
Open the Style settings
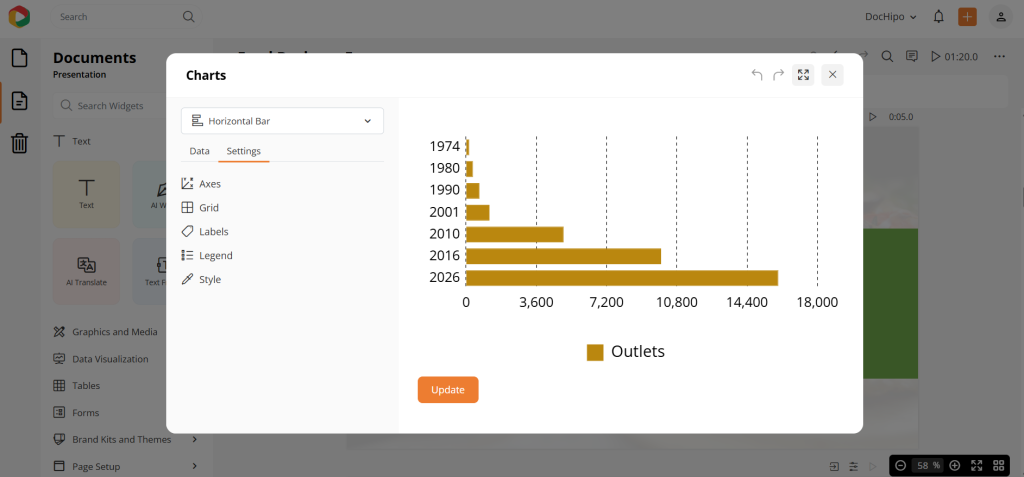[x=202, y=279]
